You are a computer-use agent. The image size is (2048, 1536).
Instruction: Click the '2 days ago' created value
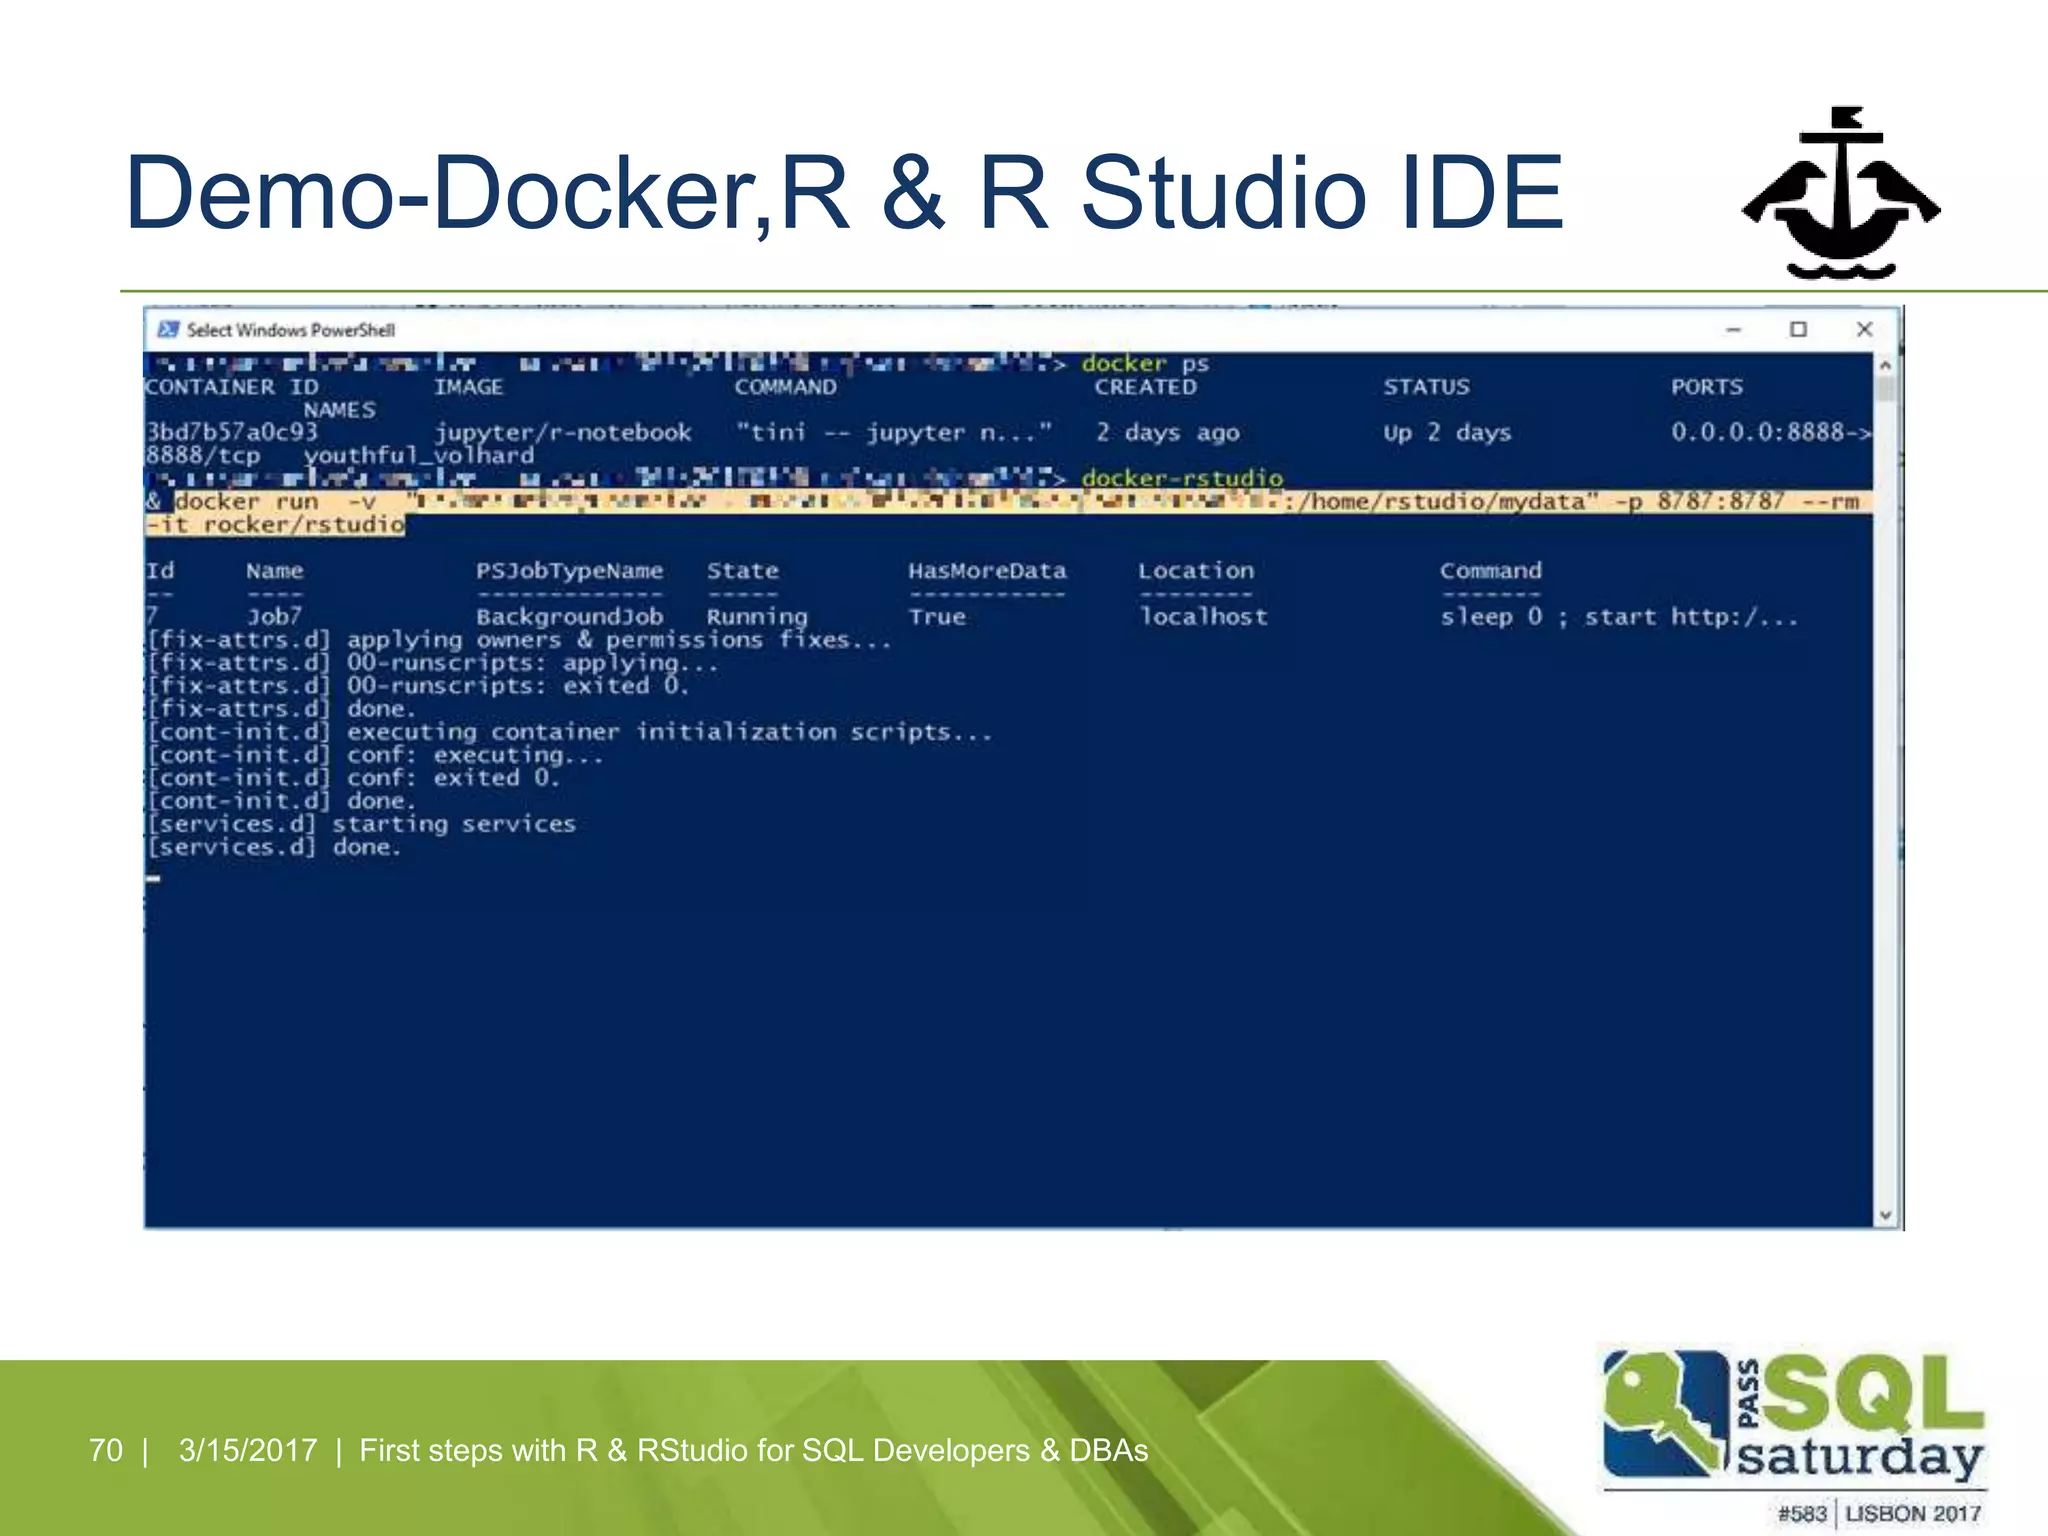[x=1167, y=433]
